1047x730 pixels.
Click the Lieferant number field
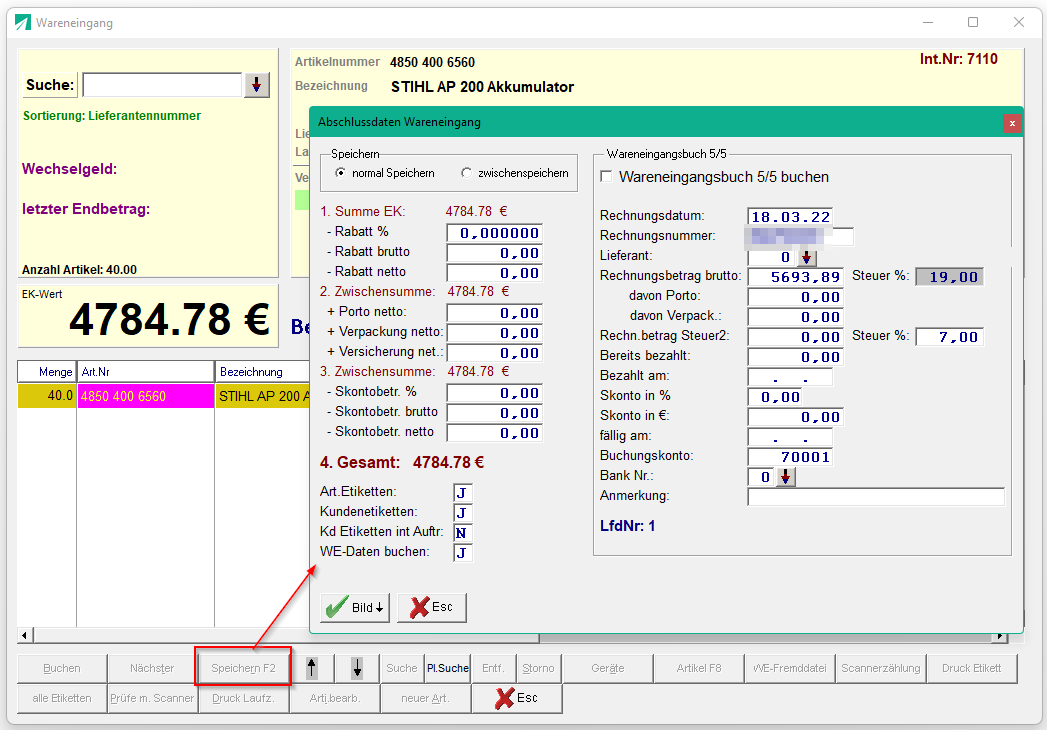(771, 257)
